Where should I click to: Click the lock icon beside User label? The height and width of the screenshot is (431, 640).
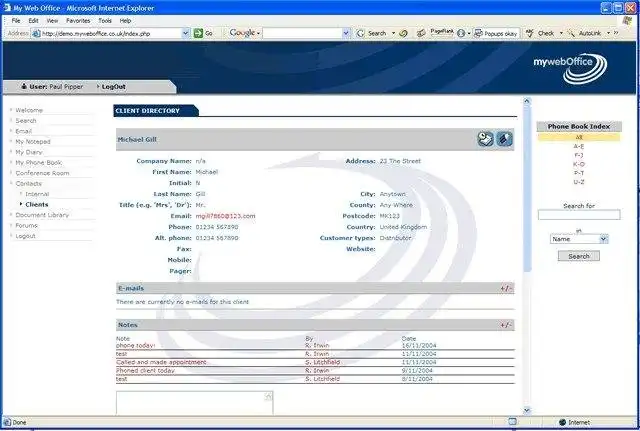(x=24, y=86)
